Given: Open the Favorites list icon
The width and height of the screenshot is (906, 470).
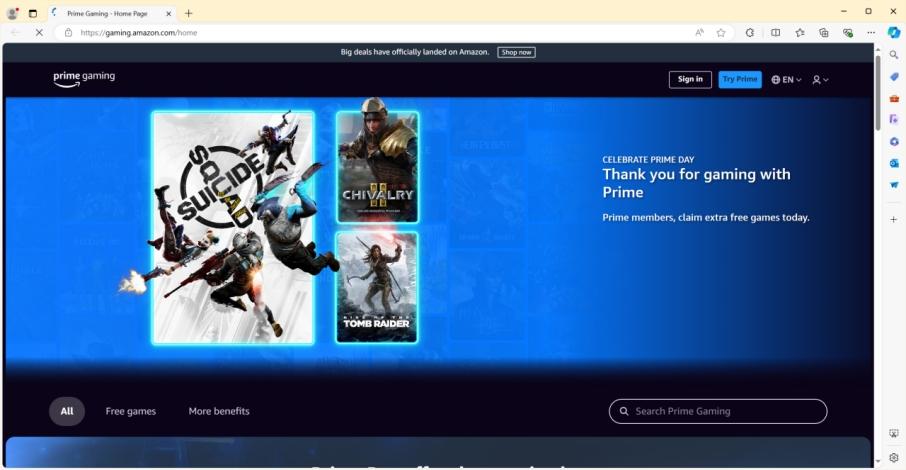Looking at the screenshot, I should (799, 32).
